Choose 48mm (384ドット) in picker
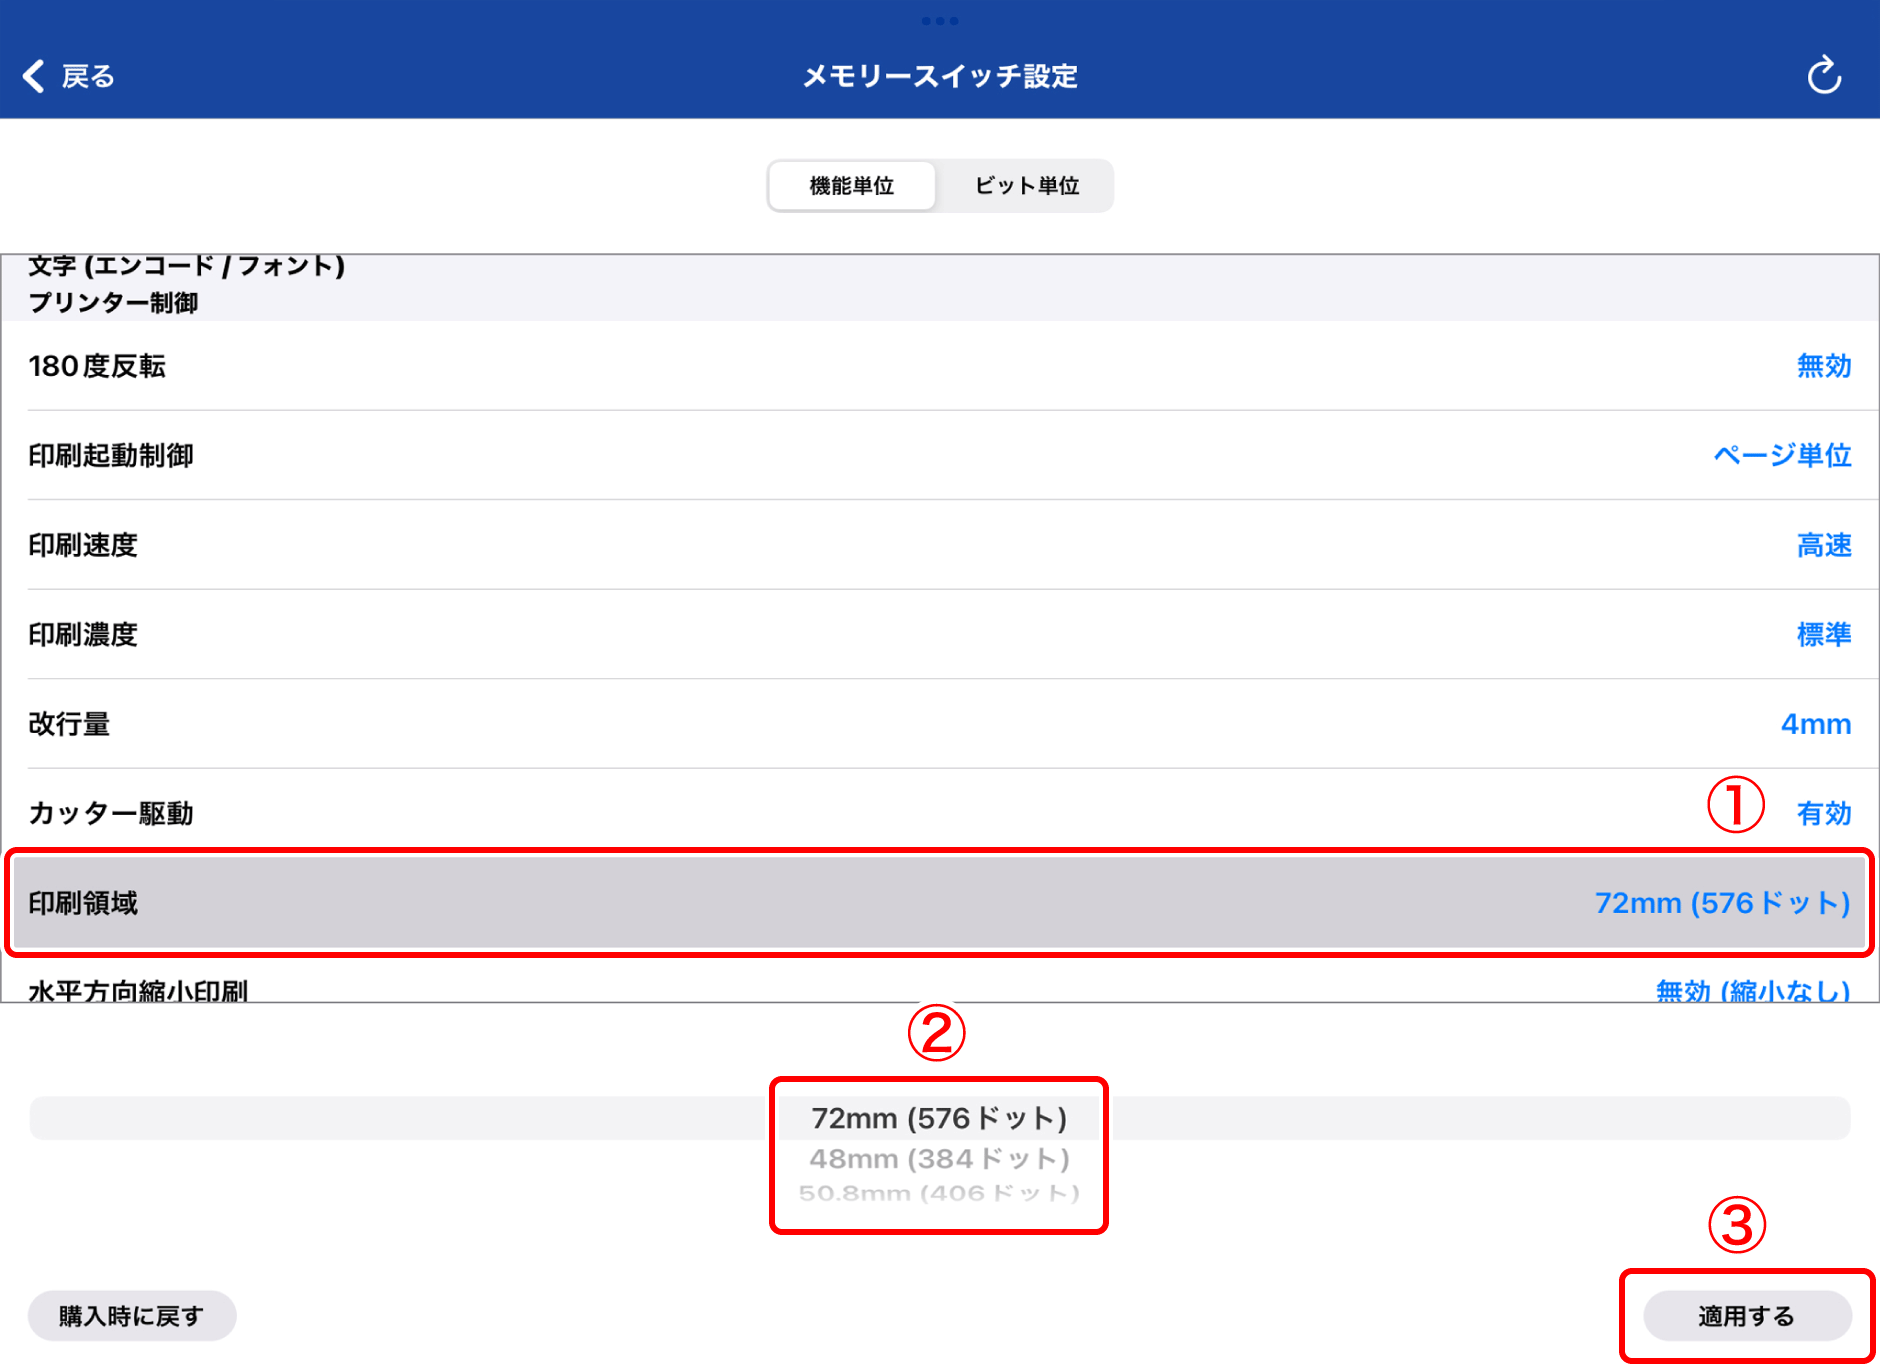Viewport: 1880px width, 1368px height. (x=939, y=1159)
